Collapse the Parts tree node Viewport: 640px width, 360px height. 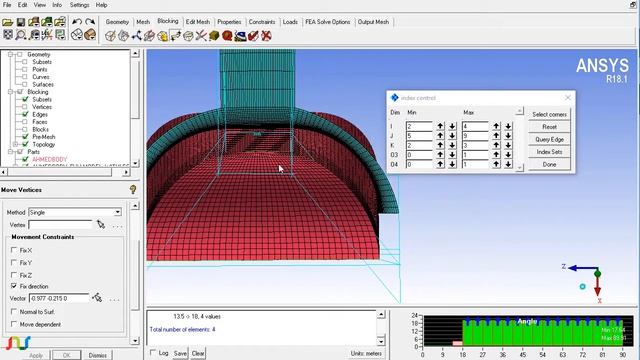pos(11,152)
